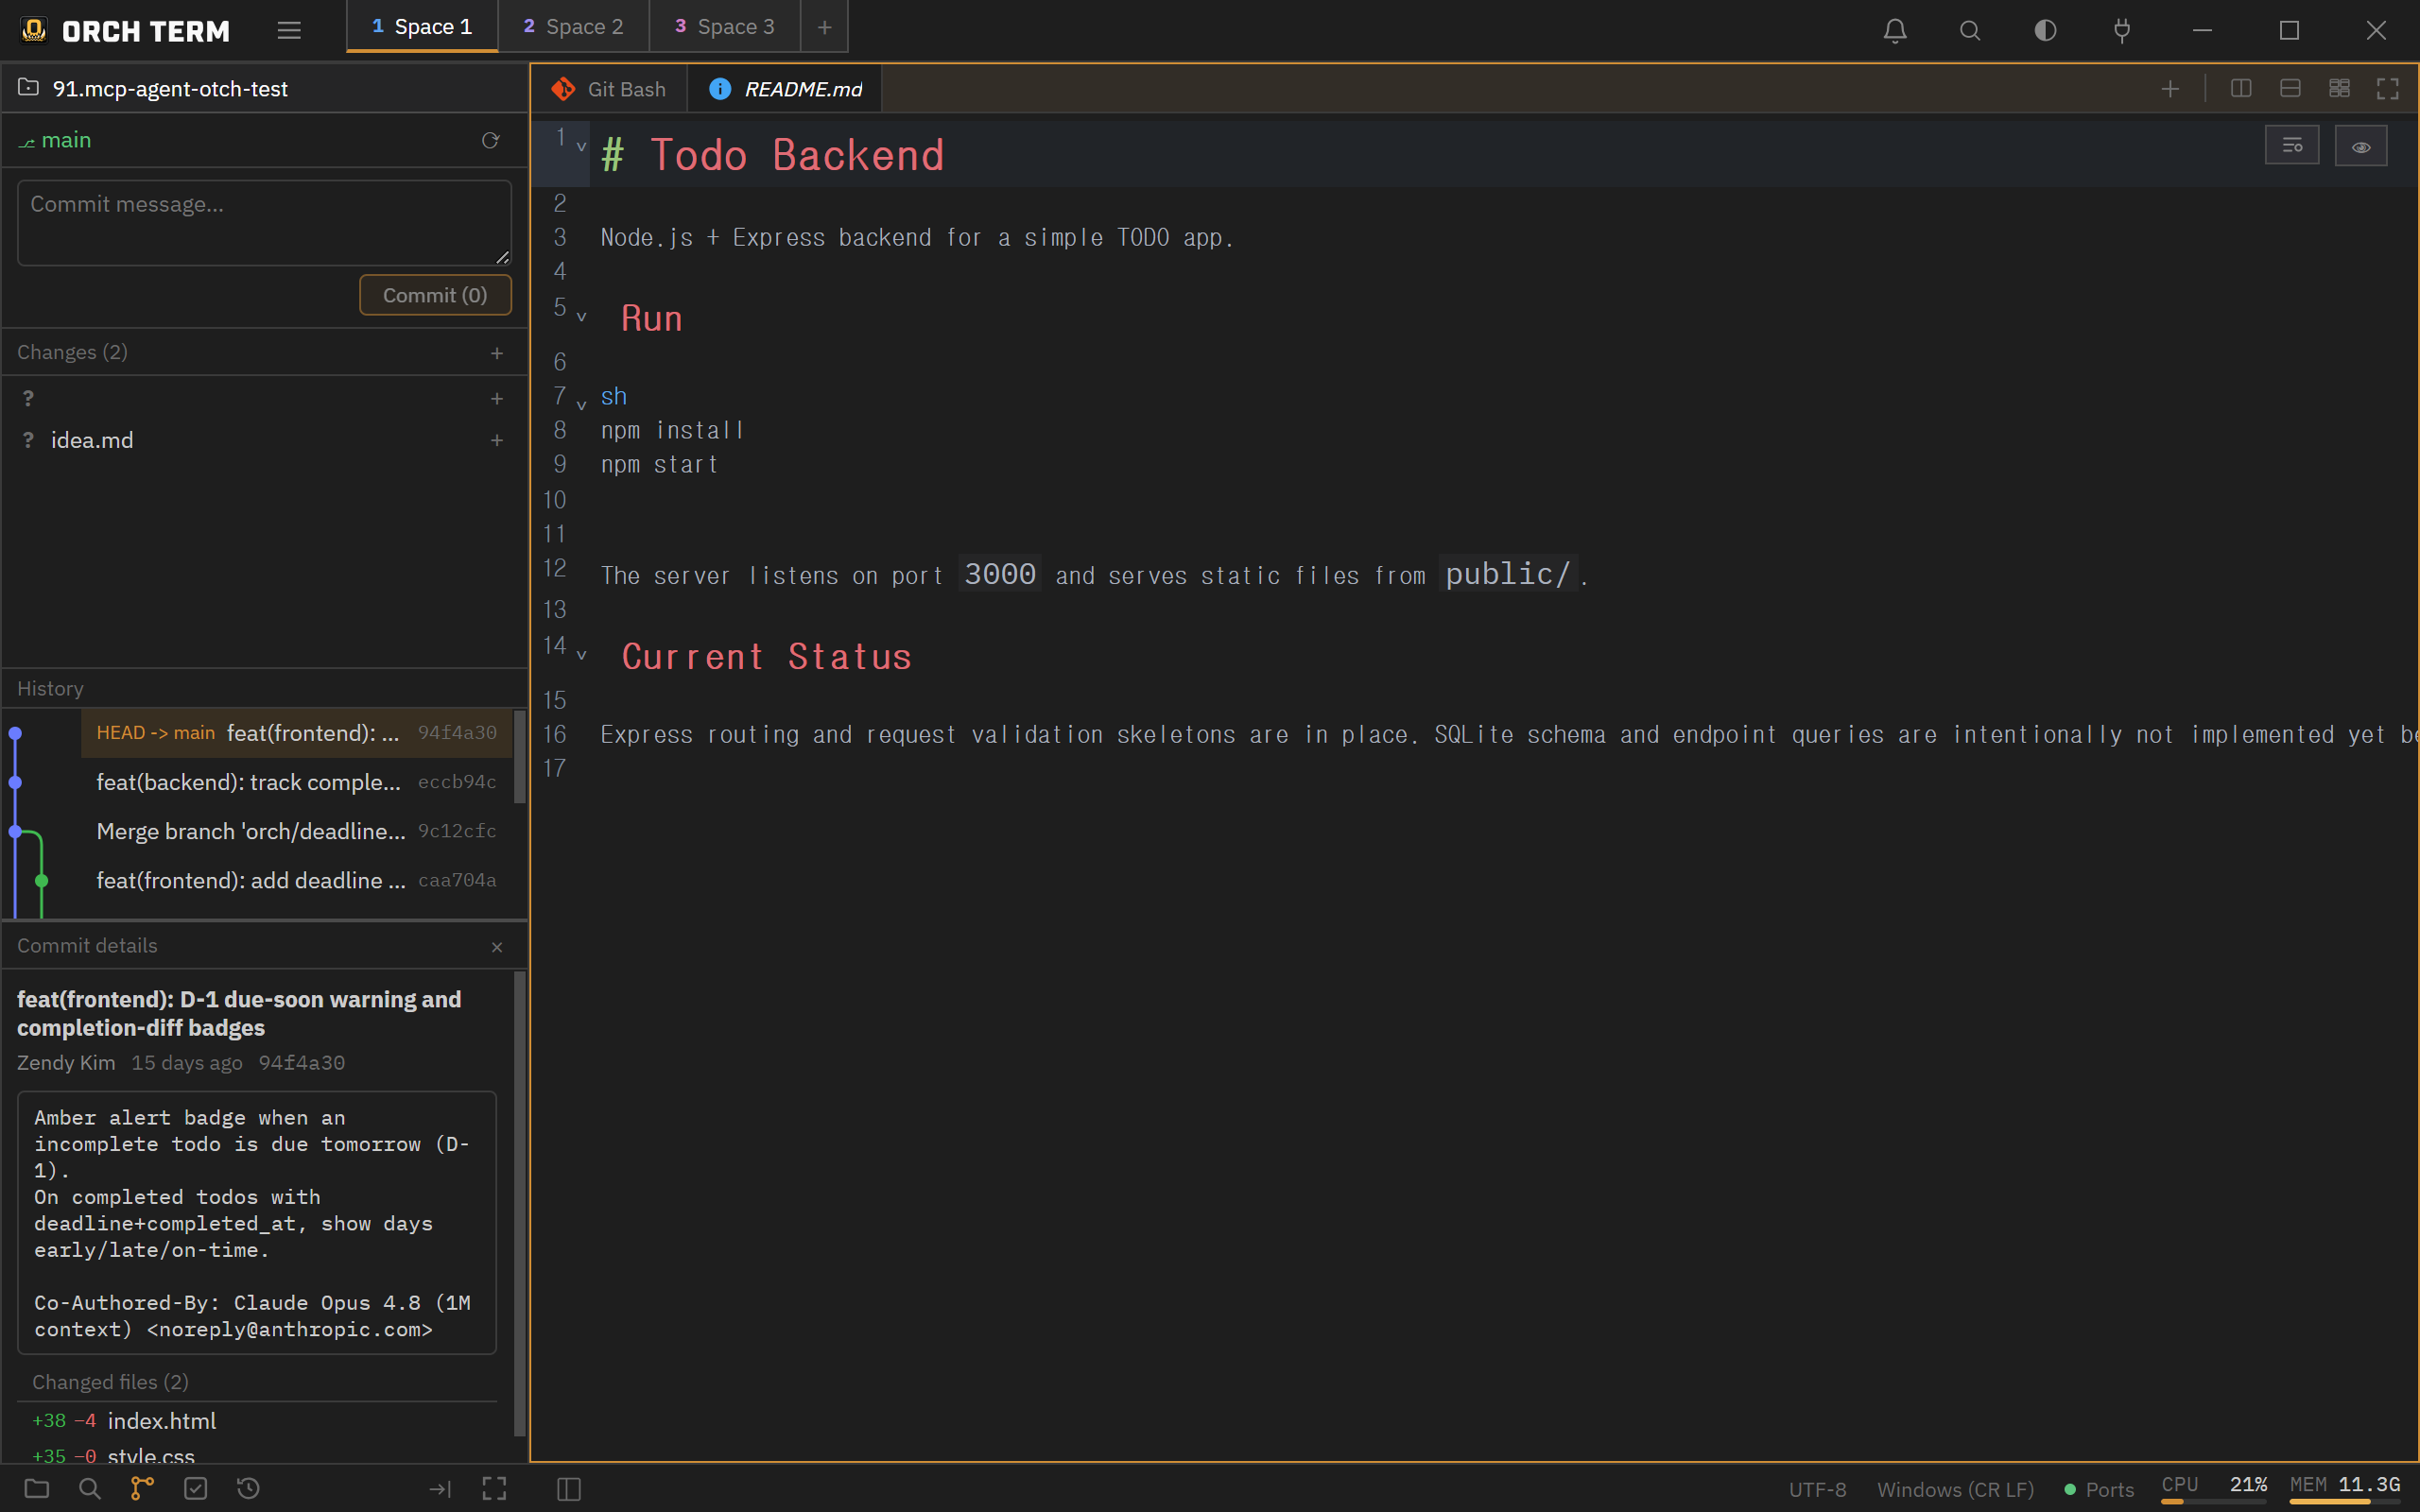The image size is (2420, 1512).
Task: Click the Changed files (2) label
Action: point(110,1382)
